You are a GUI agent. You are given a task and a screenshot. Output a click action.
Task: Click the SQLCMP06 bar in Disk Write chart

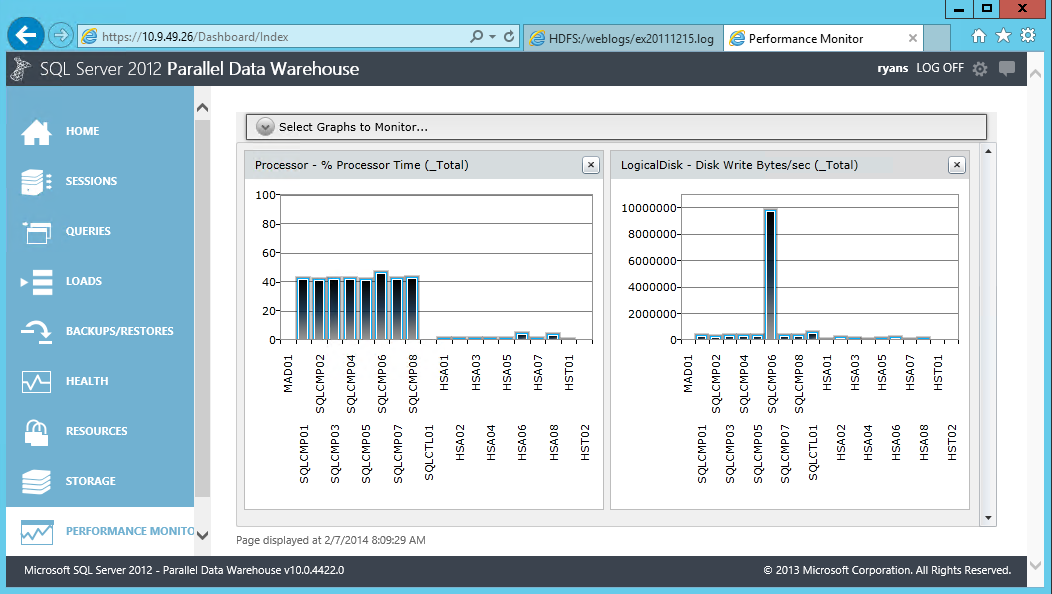[x=770, y=275]
